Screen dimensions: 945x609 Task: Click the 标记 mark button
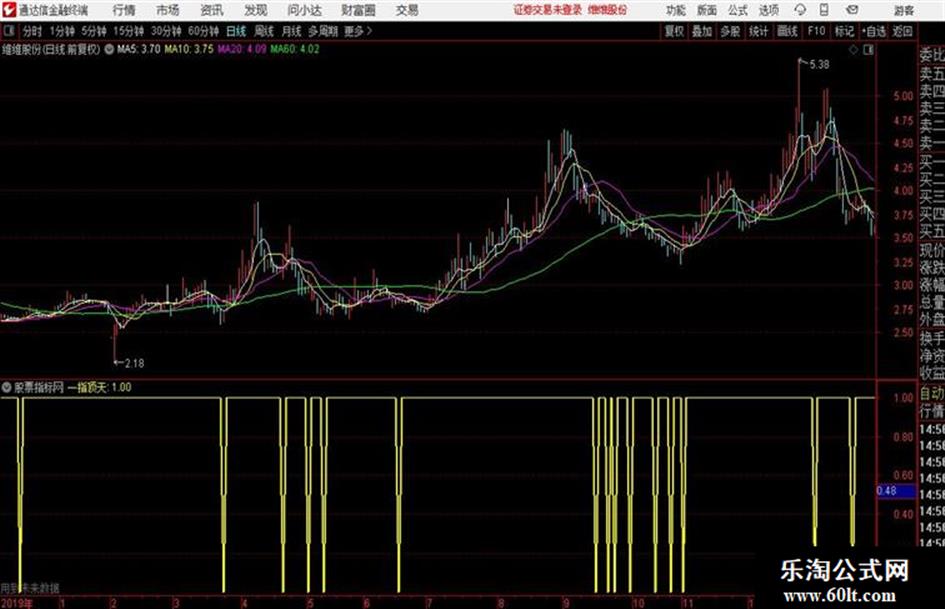[x=844, y=31]
